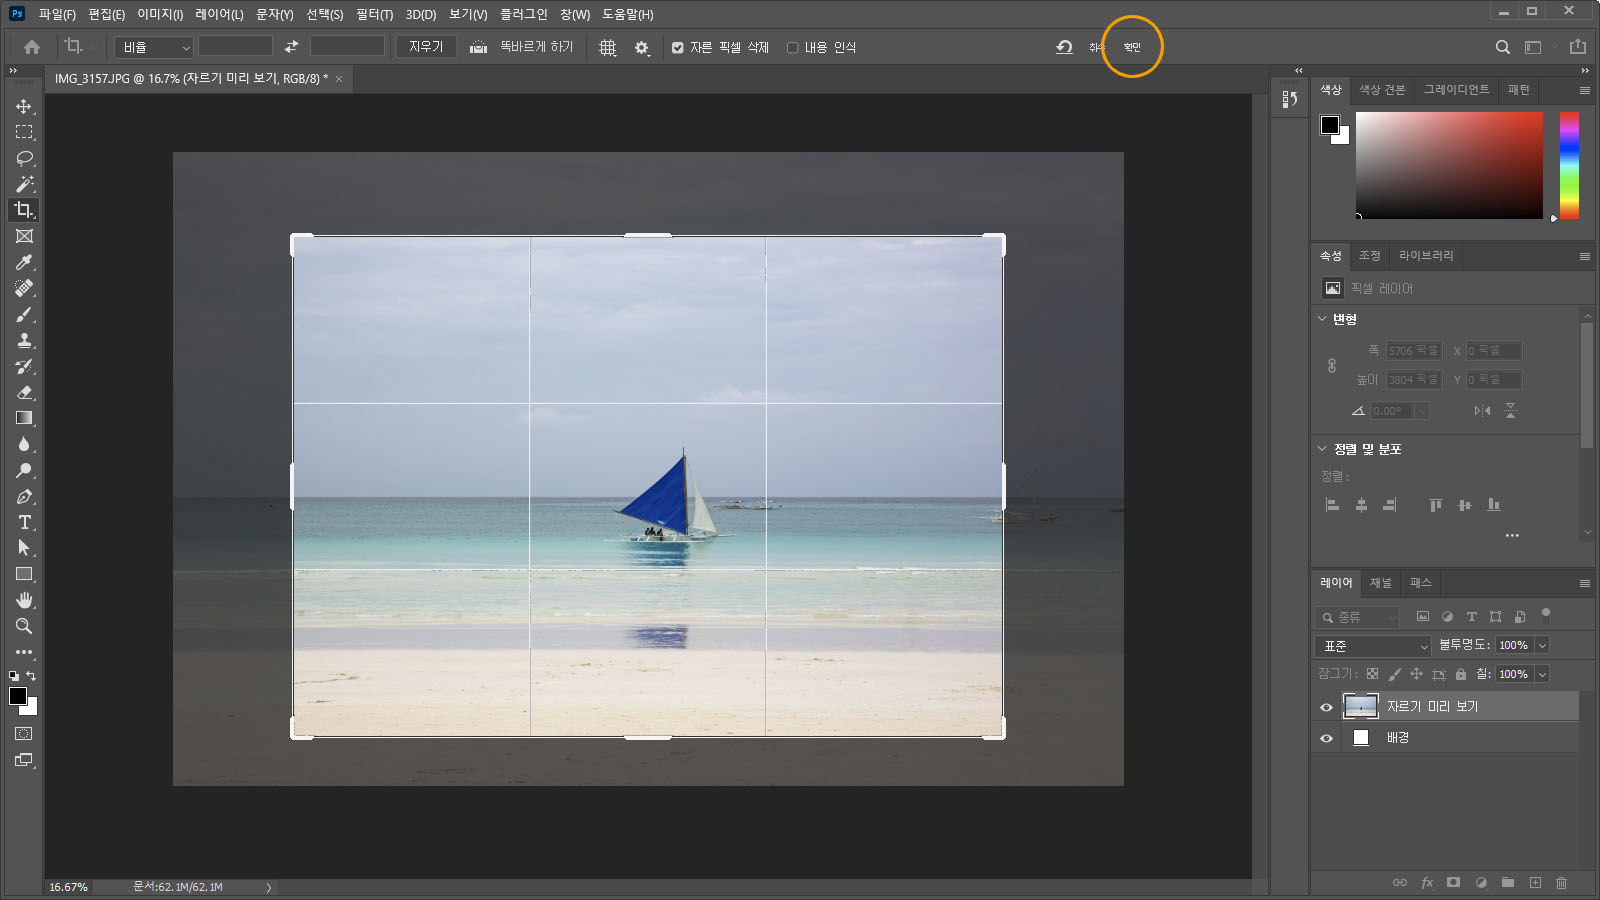Viewport: 1600px width, 900px height.
Task: Select the Path Selection tool
Action: click(24, 548)
